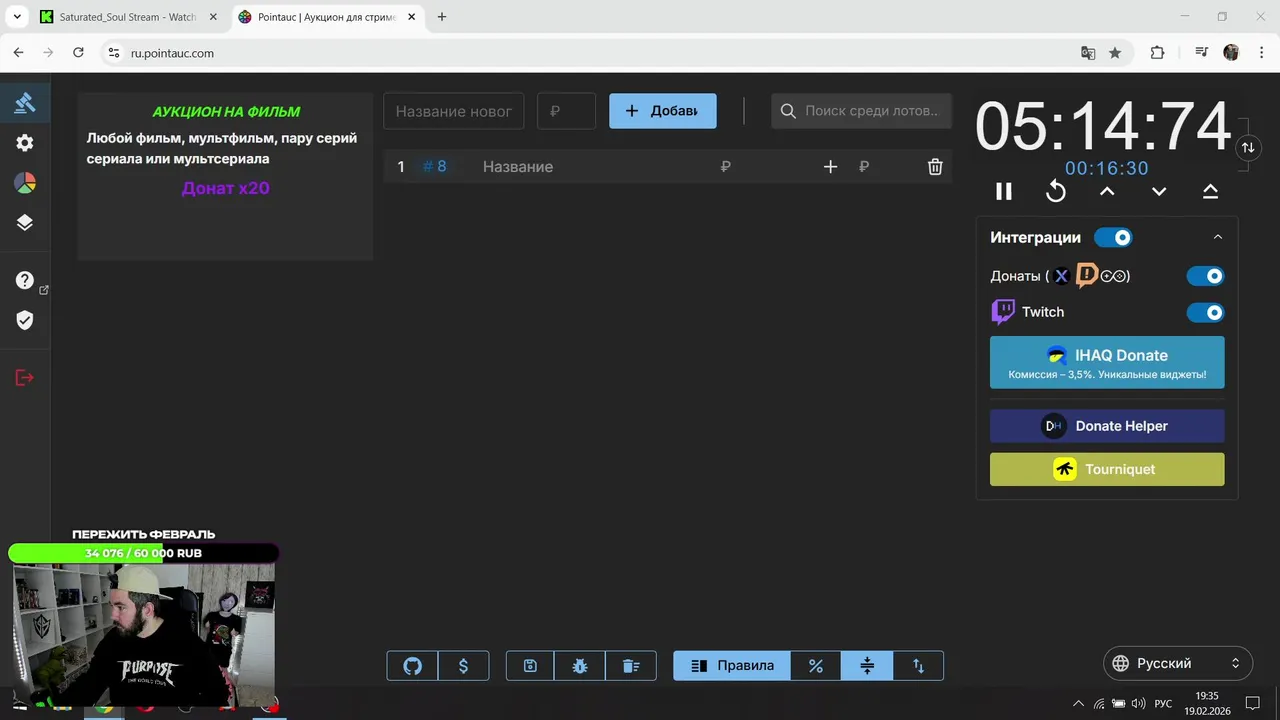Click the browser back arrow

[x=18, y=53]
